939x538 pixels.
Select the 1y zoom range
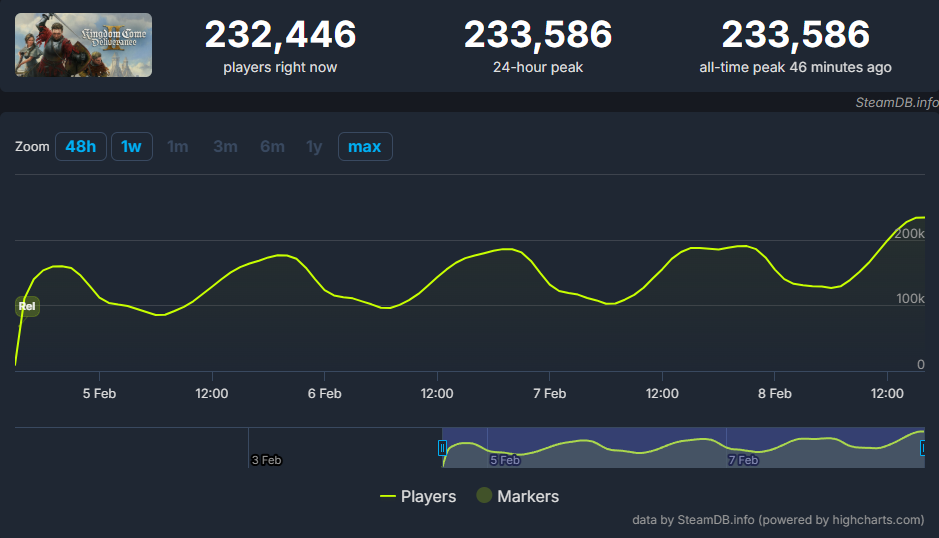click(x=314, y=147)
